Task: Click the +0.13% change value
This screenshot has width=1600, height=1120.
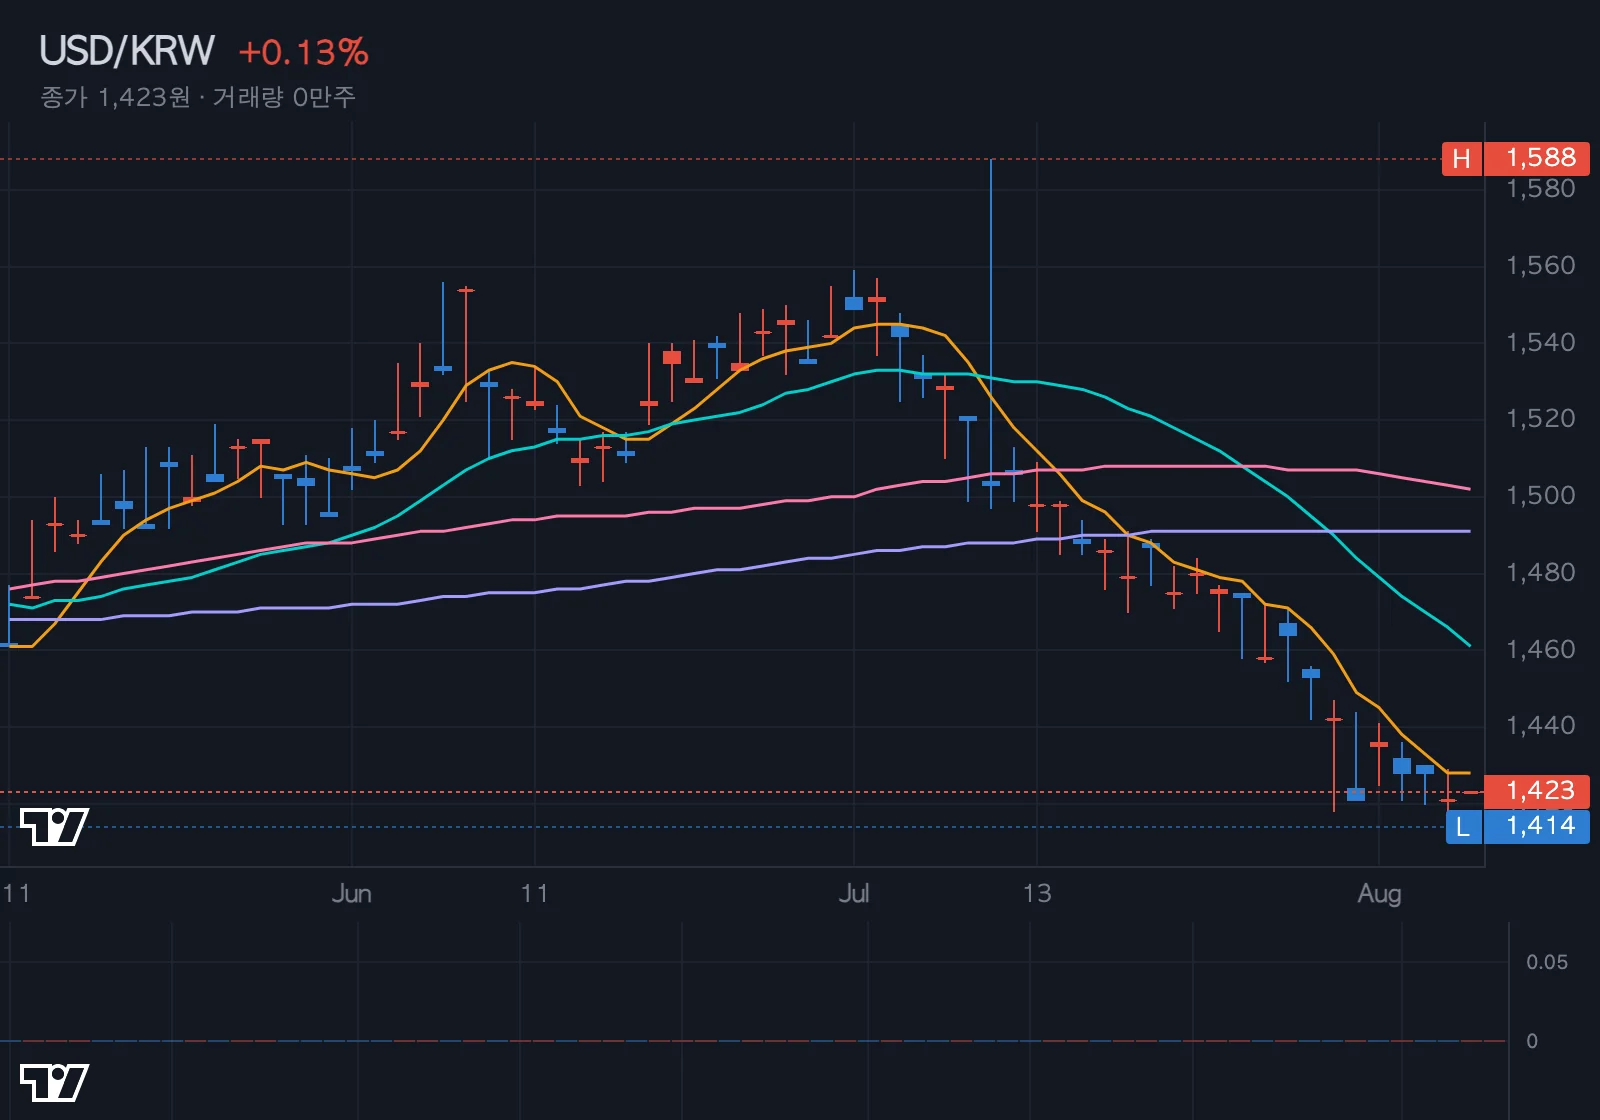Action: (304, 52)
